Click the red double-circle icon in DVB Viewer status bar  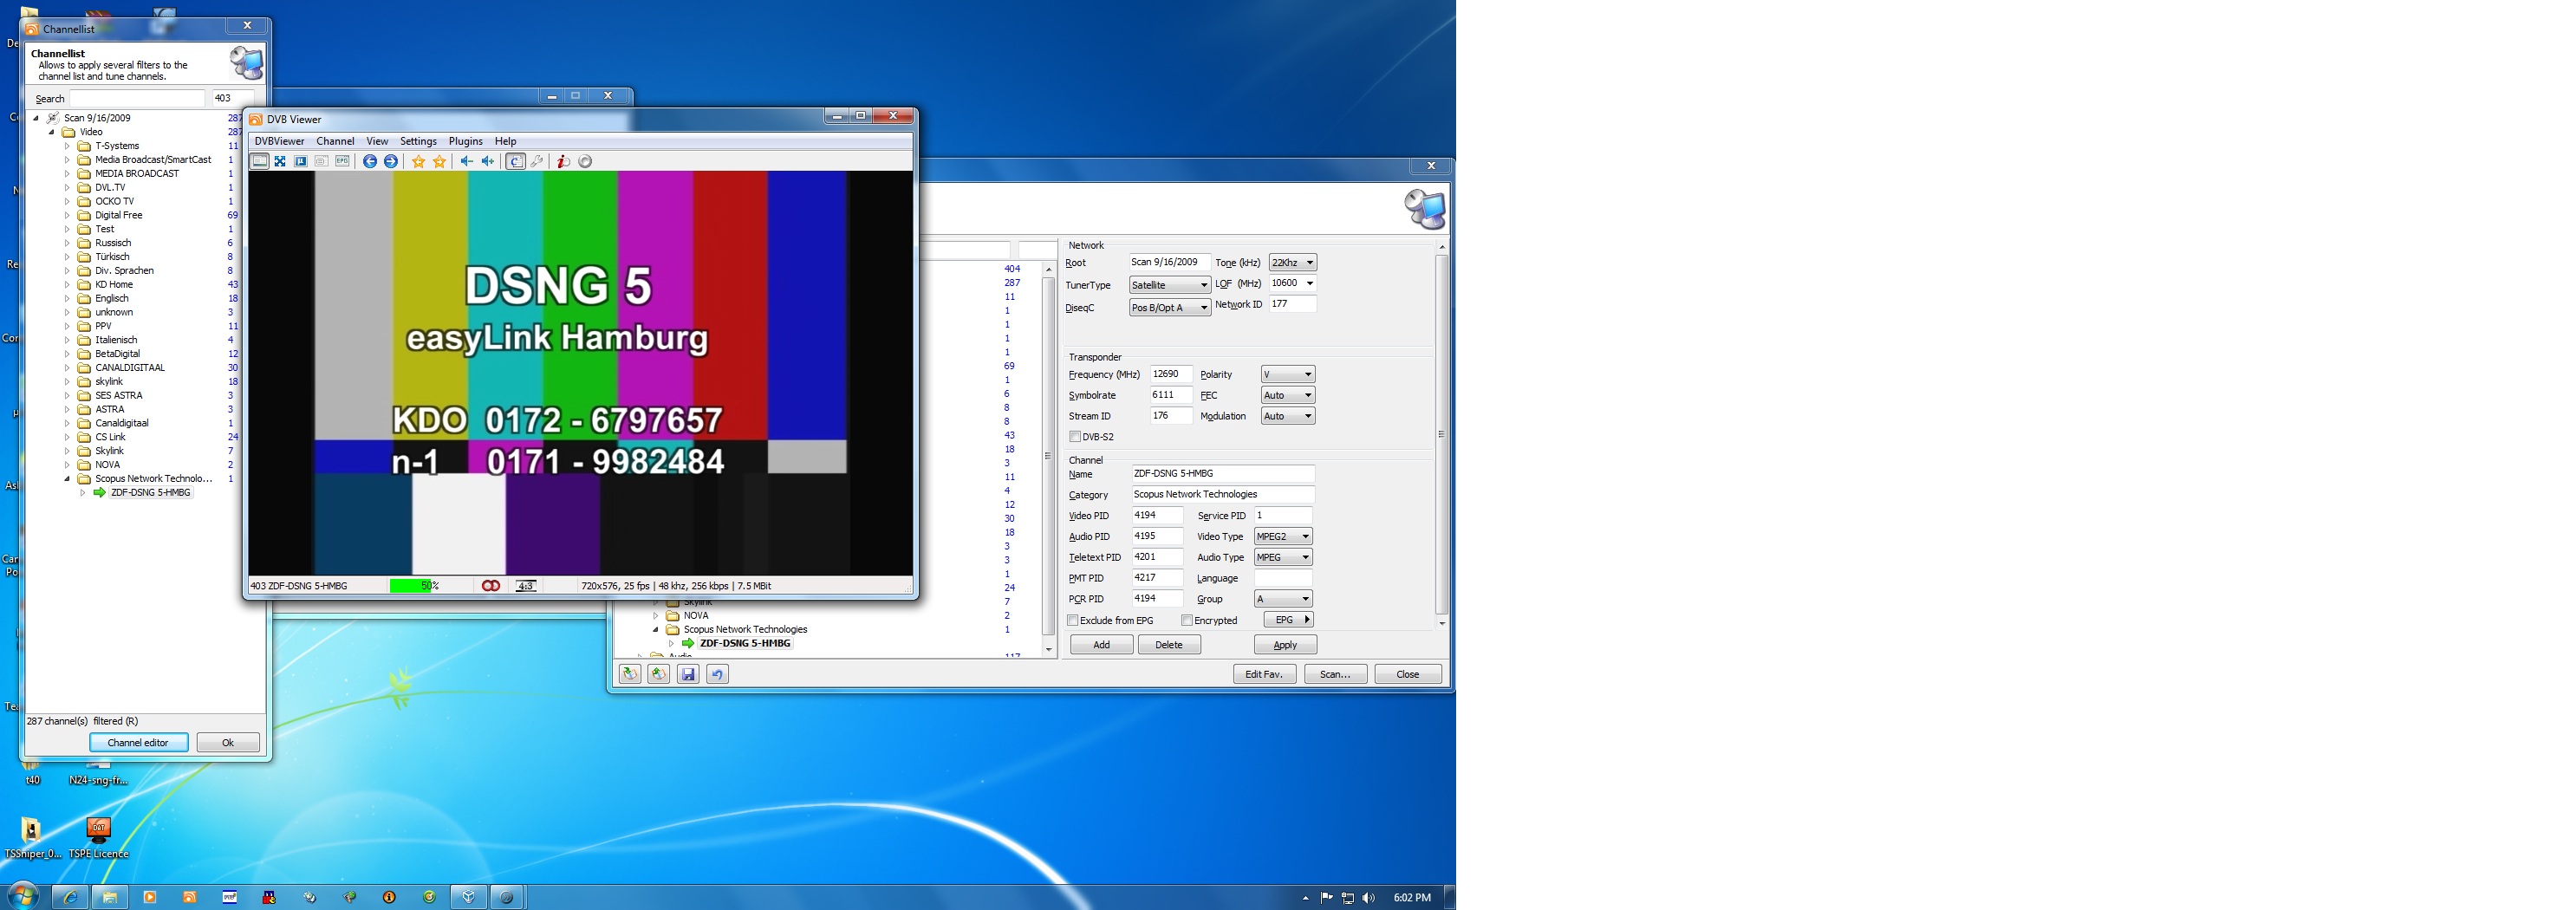coord(491,586)
